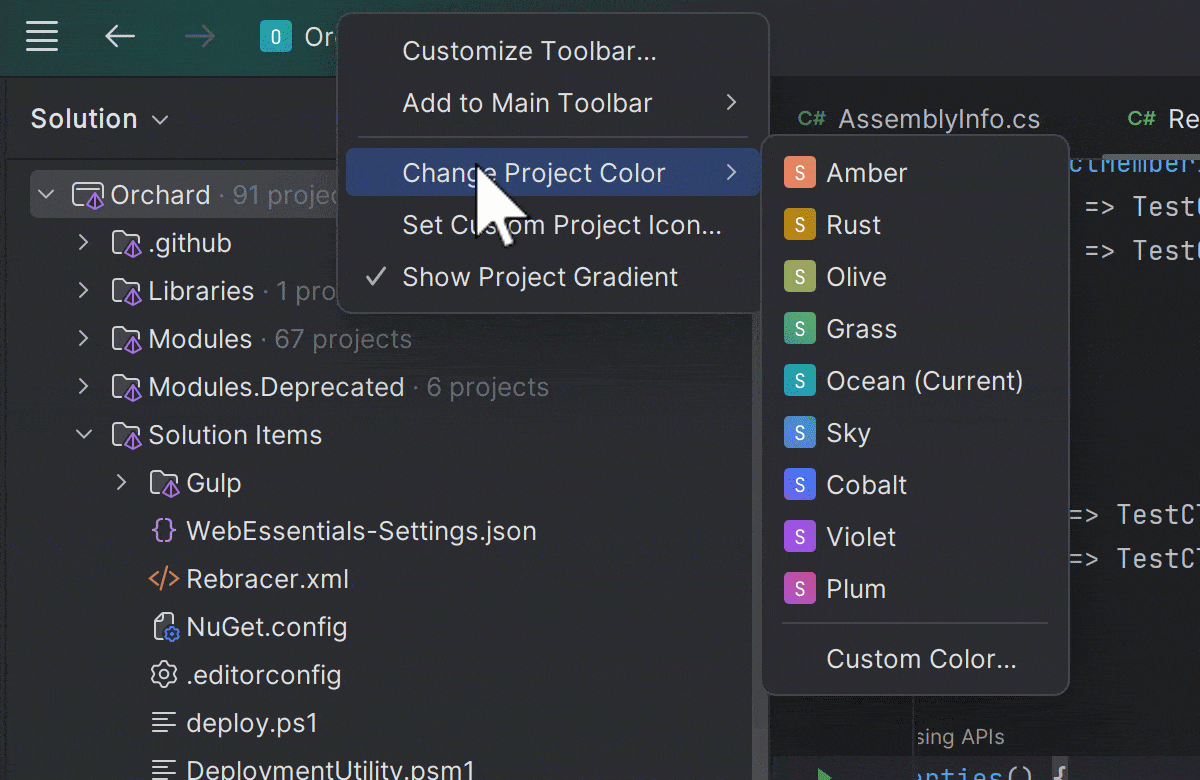Click the hamburger main menu icon
Image resolution: width=1200 pixels, height=780 pixels.
pyautogui.click(x=41, y=37)
